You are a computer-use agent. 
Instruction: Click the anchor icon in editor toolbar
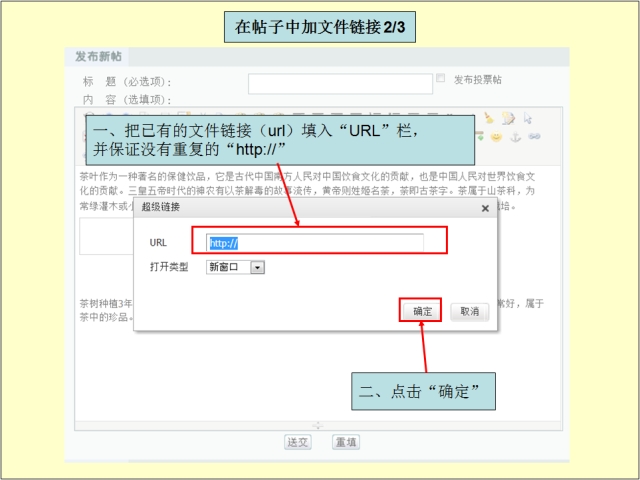[x=516, y=137]
